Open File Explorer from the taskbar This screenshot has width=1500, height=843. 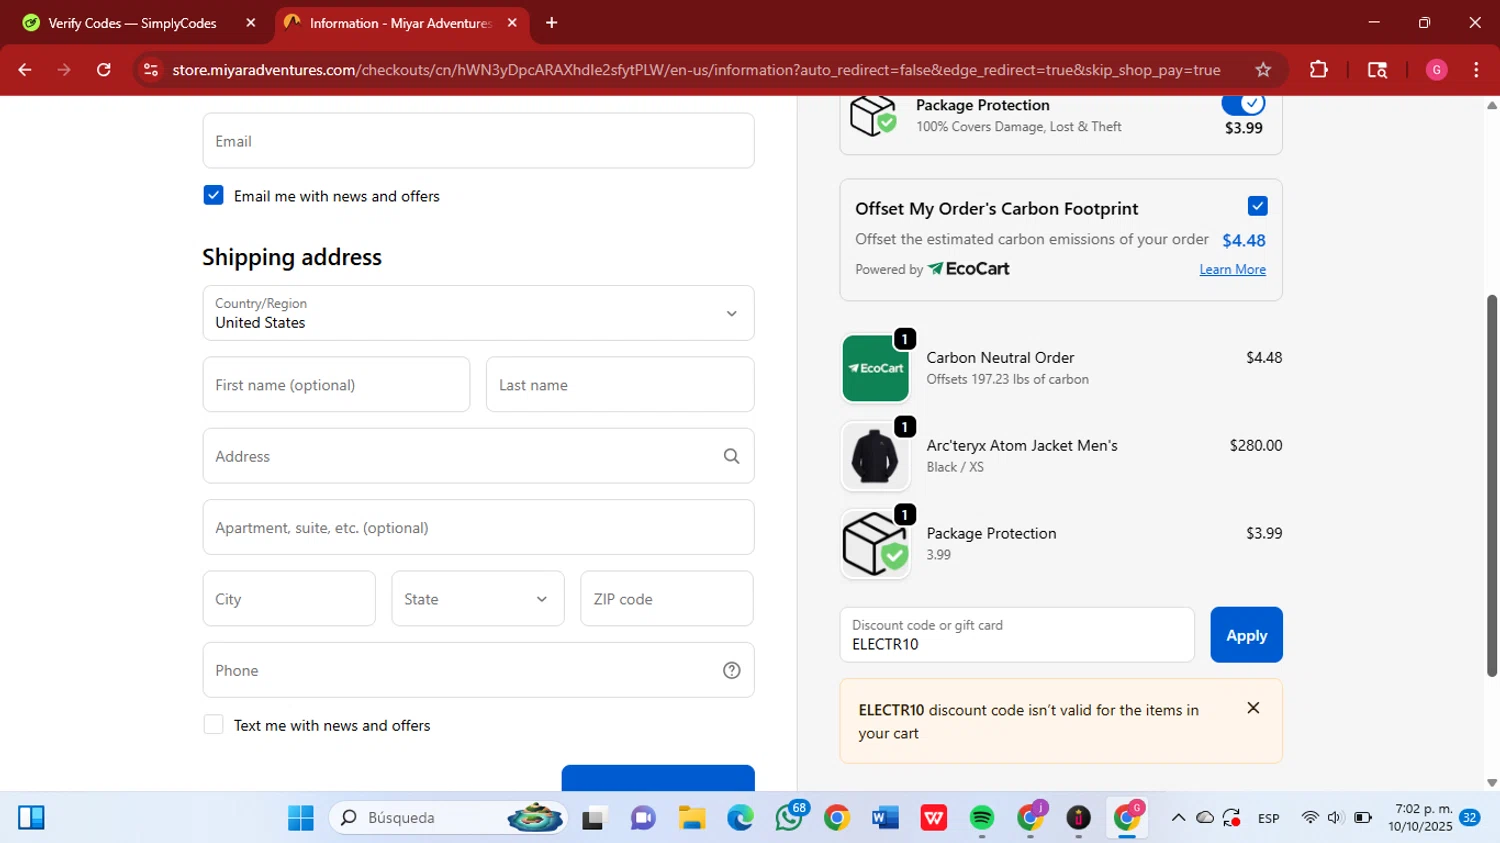click(691, 818)
